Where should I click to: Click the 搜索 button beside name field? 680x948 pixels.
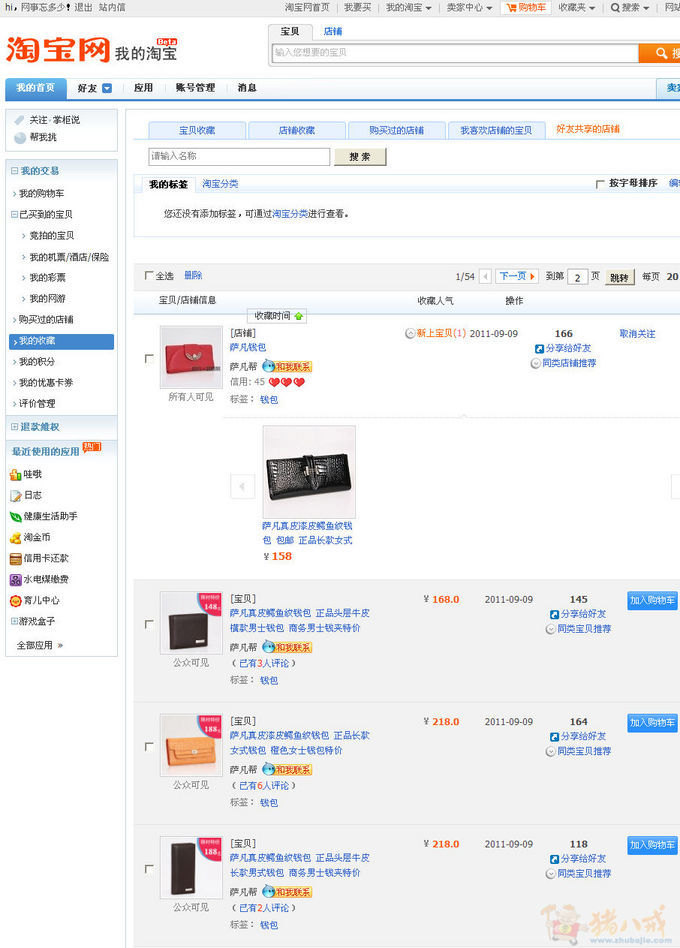pos(360,157)
